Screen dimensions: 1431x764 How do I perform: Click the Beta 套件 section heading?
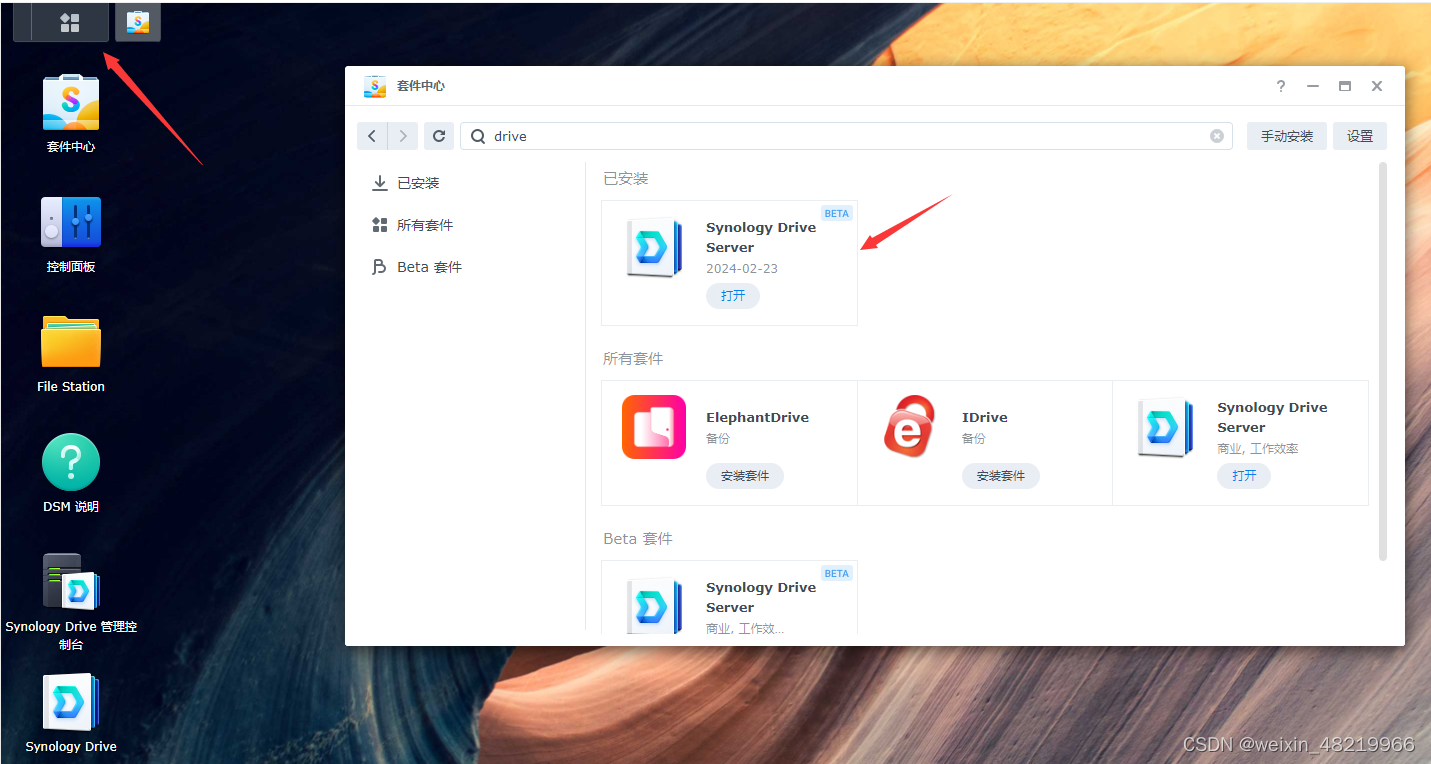pyautogui.click(x=638, y=538)
